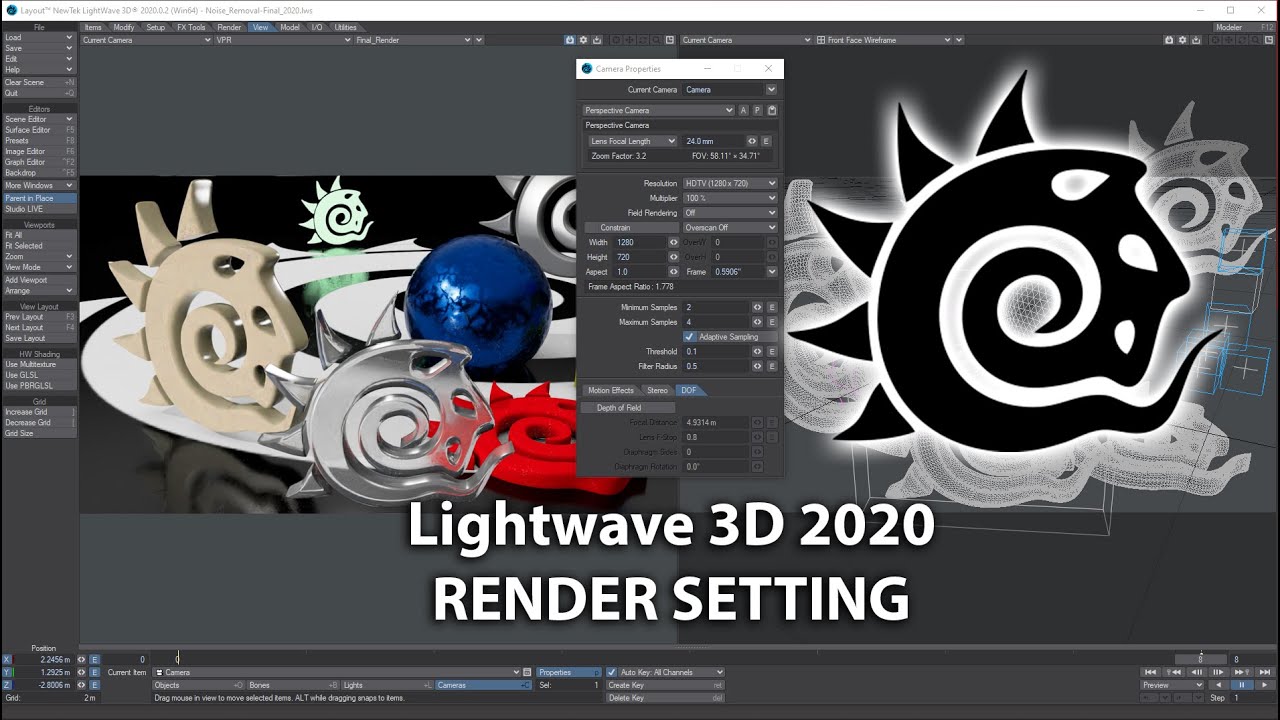Screen dimensions: 1280x720
Task: Toggle the Parent in Place option
Action: pos(39,198)
